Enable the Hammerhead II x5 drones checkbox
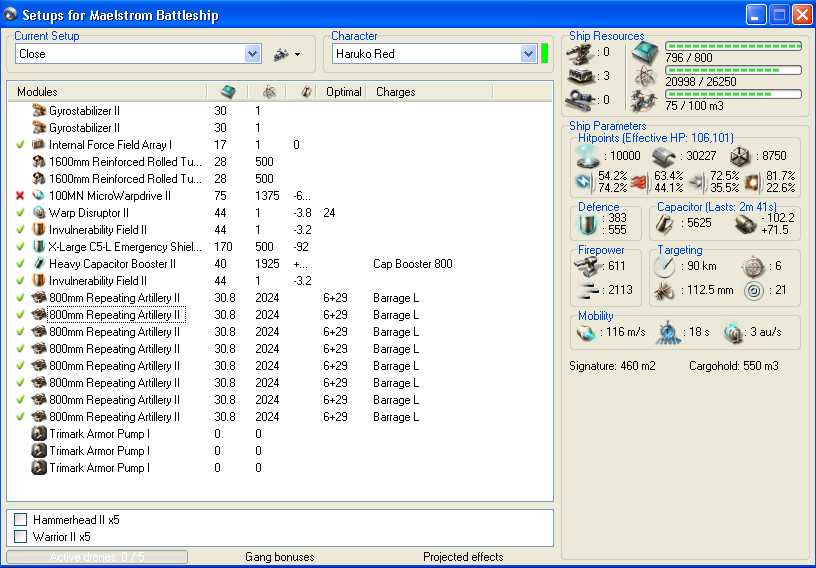This screenshot has height=568, width=816. tap(21, 520)
